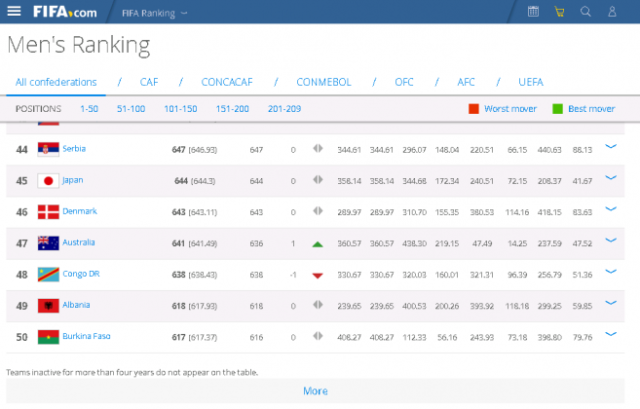640x409 pixels.
Task: Open the Congo DR team link
Action: [81, 273]
